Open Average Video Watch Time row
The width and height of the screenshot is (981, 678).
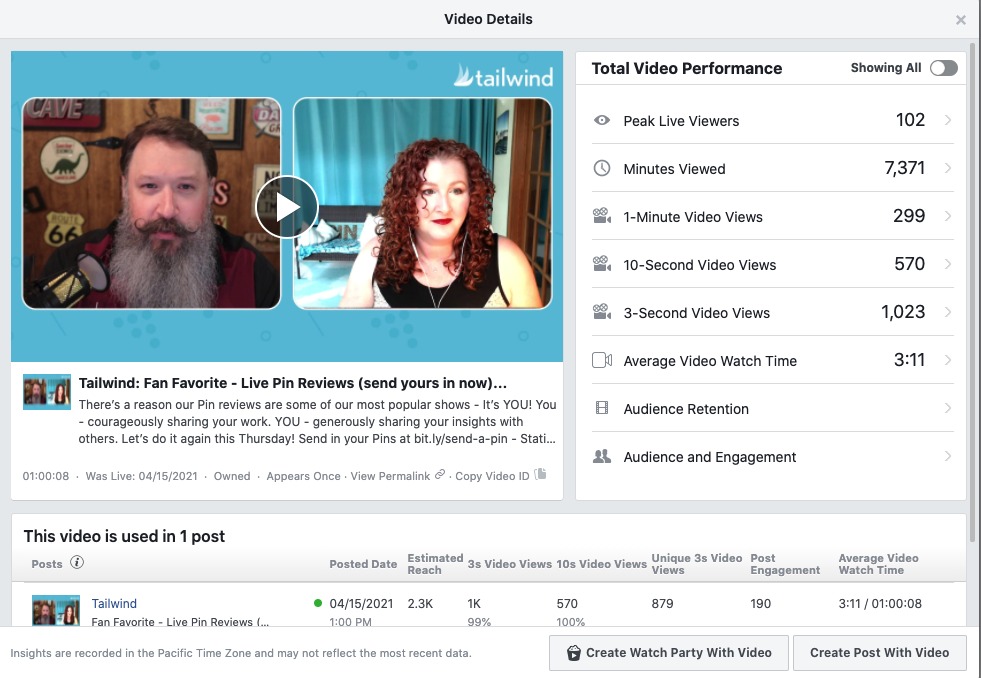(773, 360)
